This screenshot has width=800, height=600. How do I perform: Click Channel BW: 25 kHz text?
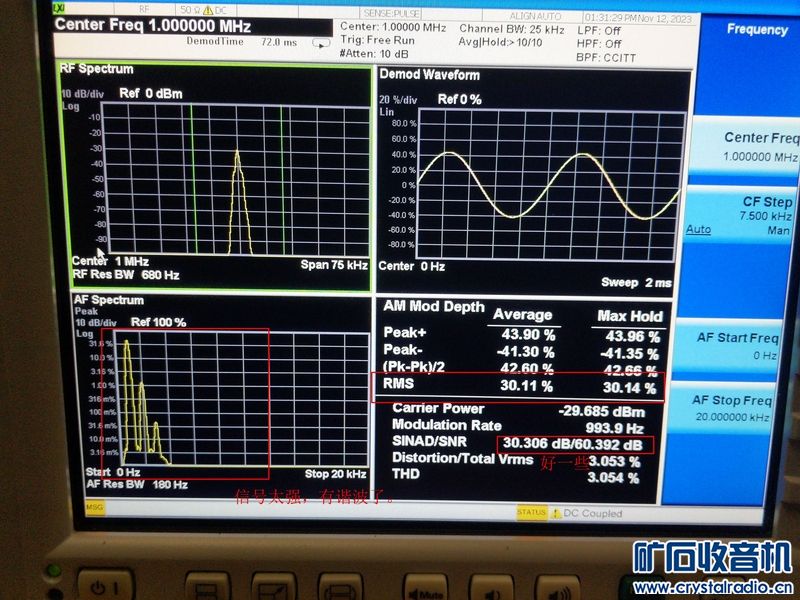coord(512,30)
